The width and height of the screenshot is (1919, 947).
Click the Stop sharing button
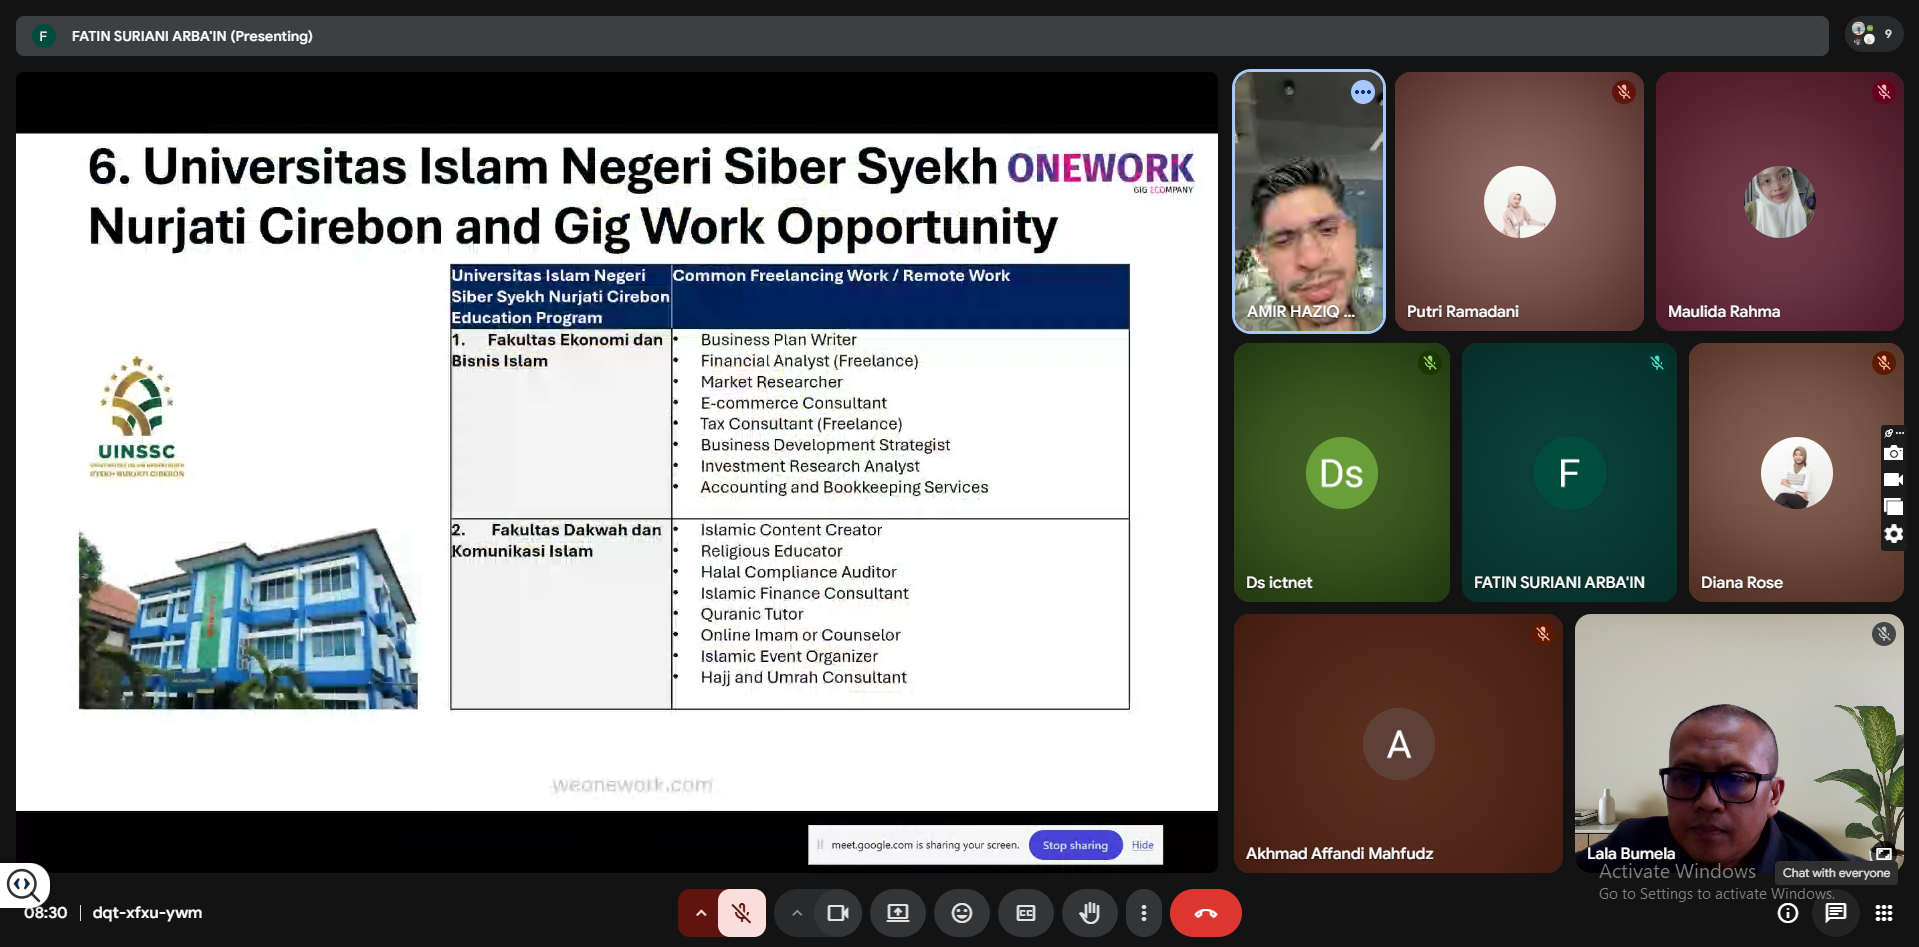pos(1075,845)
